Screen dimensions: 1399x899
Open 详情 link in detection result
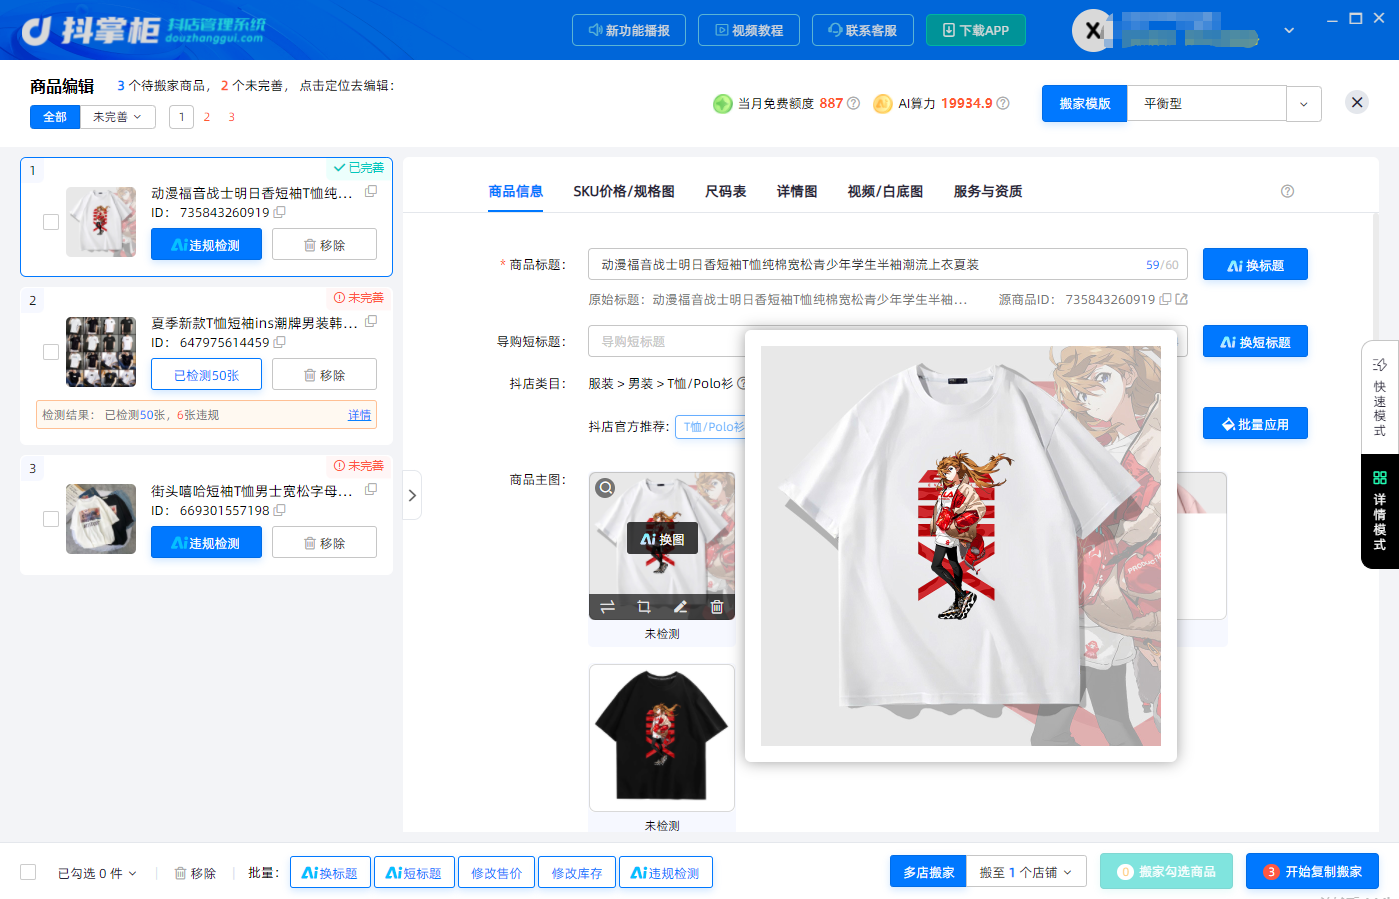pos(359,415)
